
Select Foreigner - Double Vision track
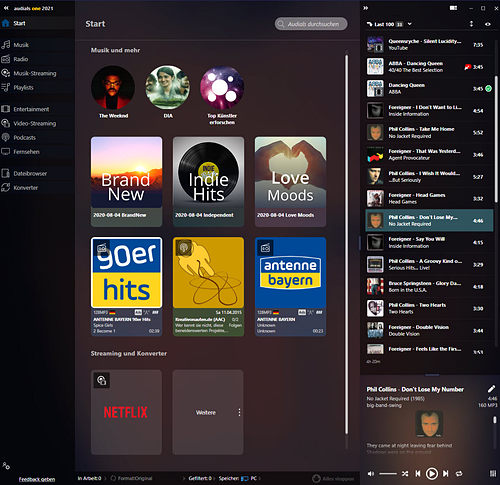[x=429, y=331]
